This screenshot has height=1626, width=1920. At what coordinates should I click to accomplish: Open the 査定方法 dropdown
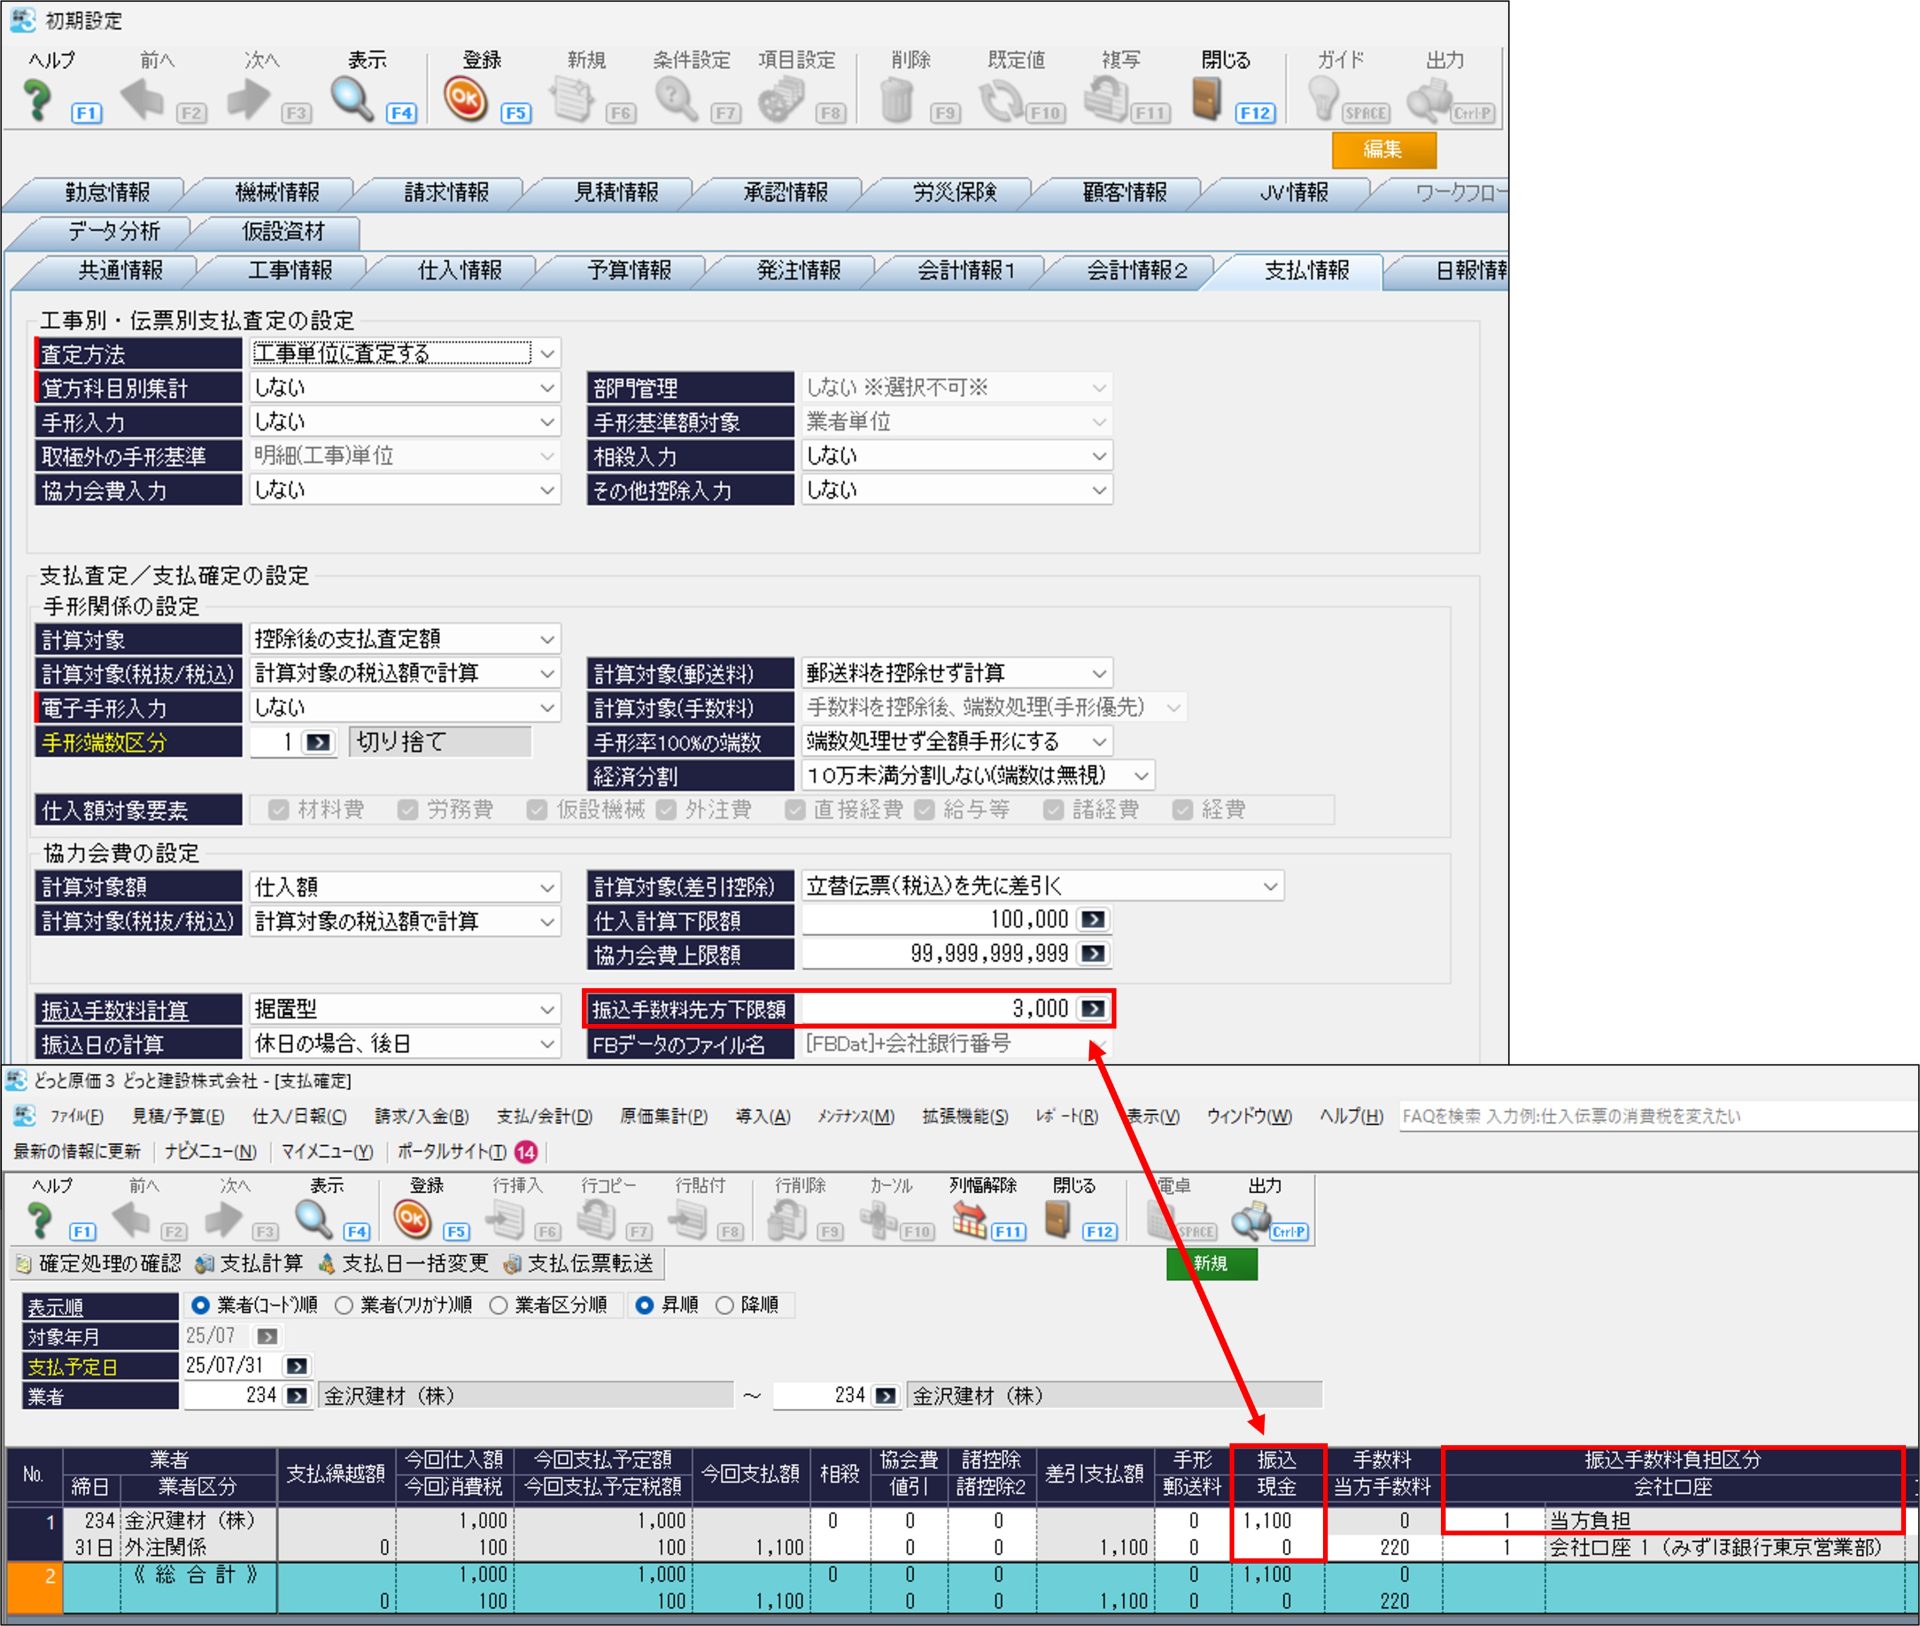pyautogui.click(x=547, y=353)
